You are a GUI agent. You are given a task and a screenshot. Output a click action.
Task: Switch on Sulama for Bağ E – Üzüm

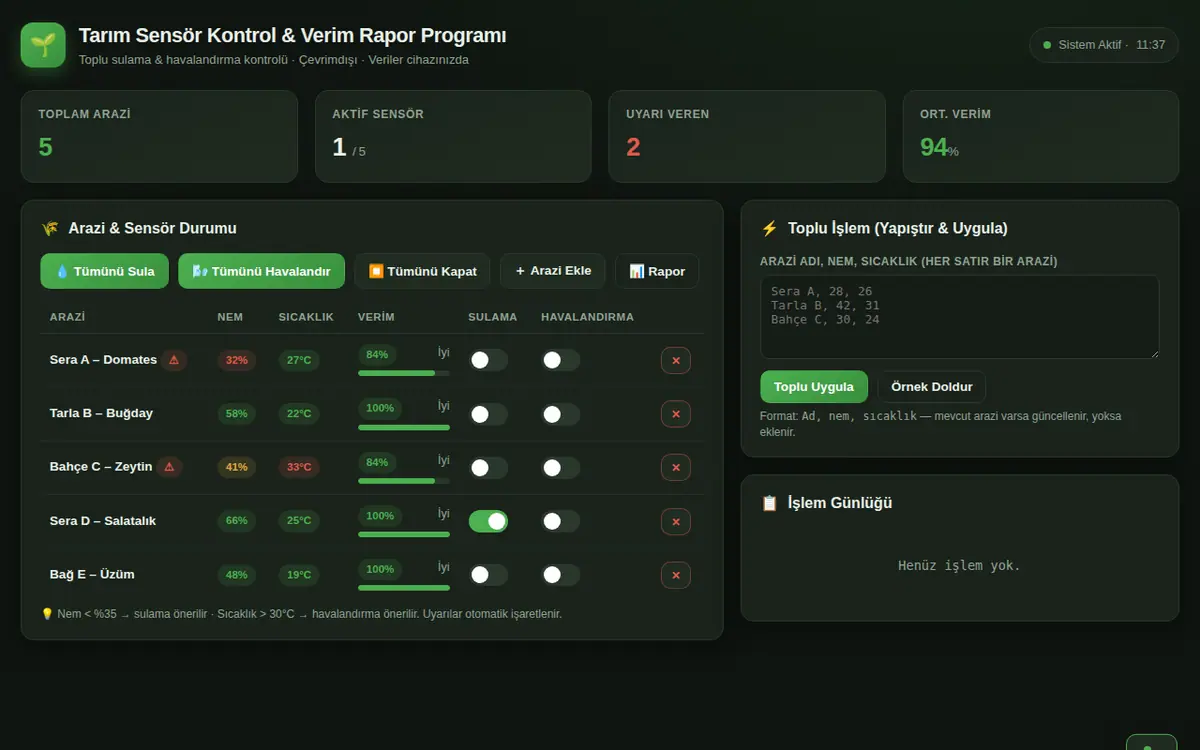(x=488, y=575)
